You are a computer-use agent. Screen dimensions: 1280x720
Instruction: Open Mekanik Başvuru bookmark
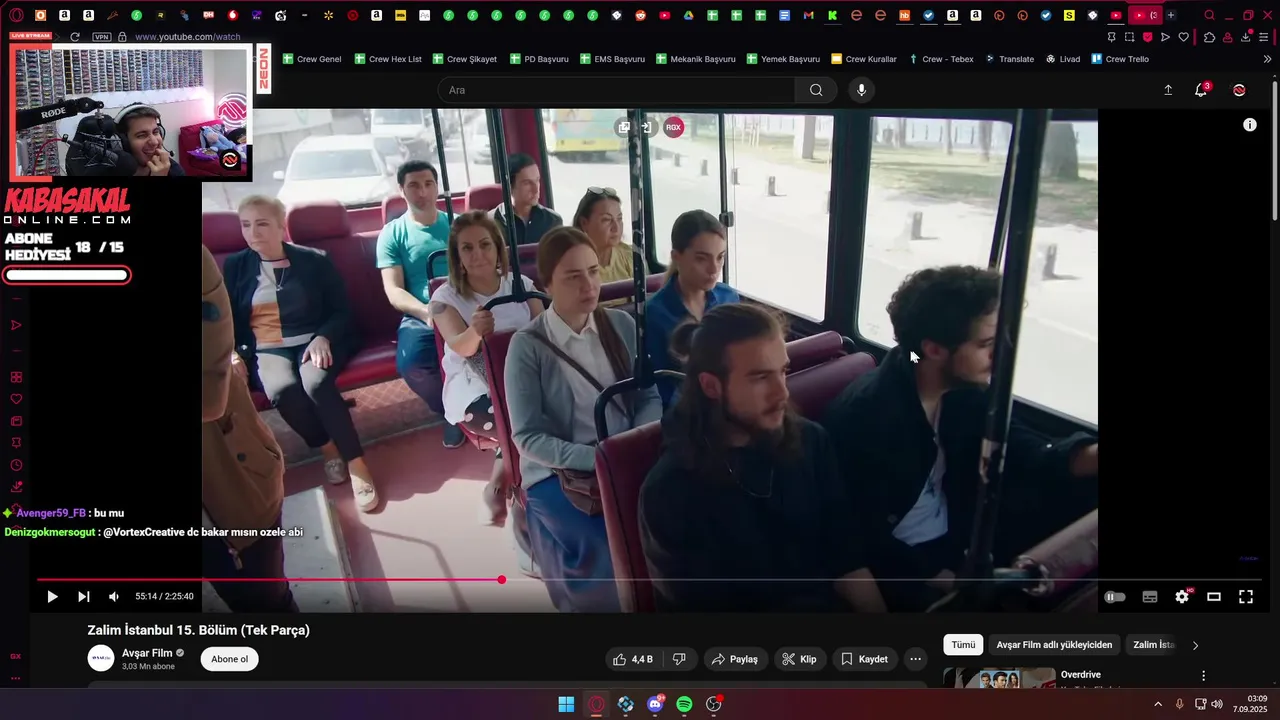696,59
